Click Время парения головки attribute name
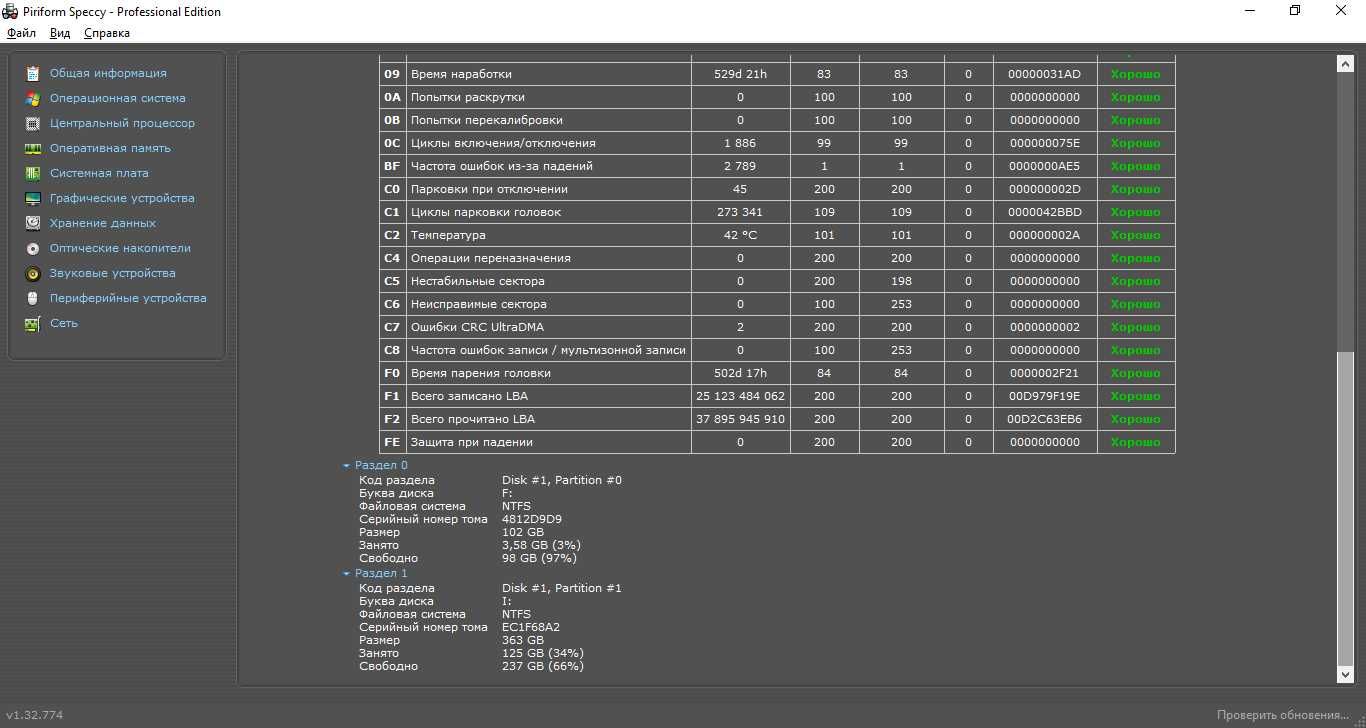Screen dimensions: 1366x728 (x=481, y=373)
